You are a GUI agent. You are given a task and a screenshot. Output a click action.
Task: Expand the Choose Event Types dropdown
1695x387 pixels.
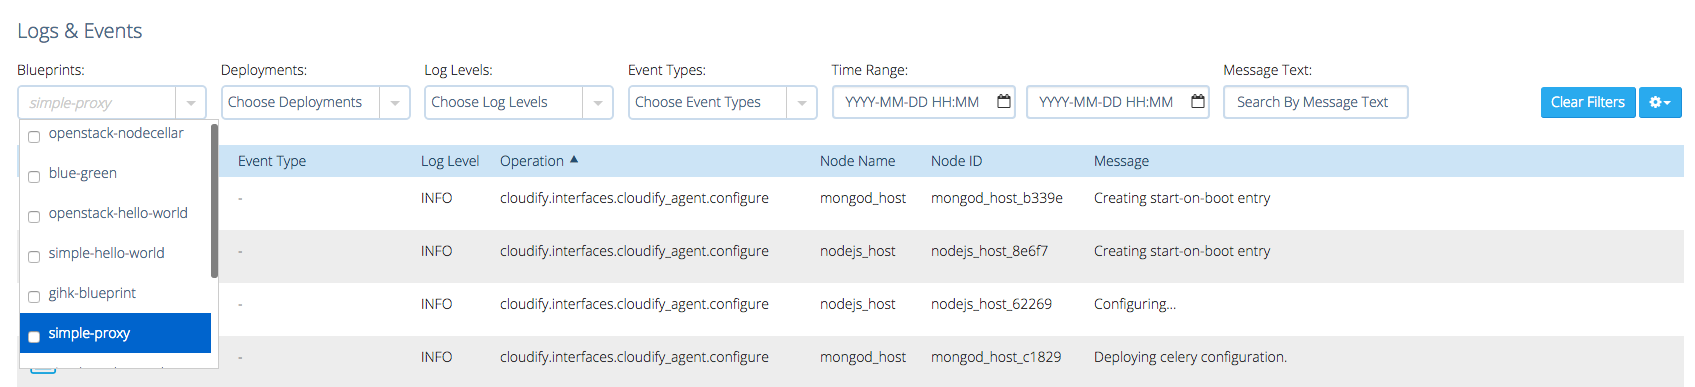[802, 102]
